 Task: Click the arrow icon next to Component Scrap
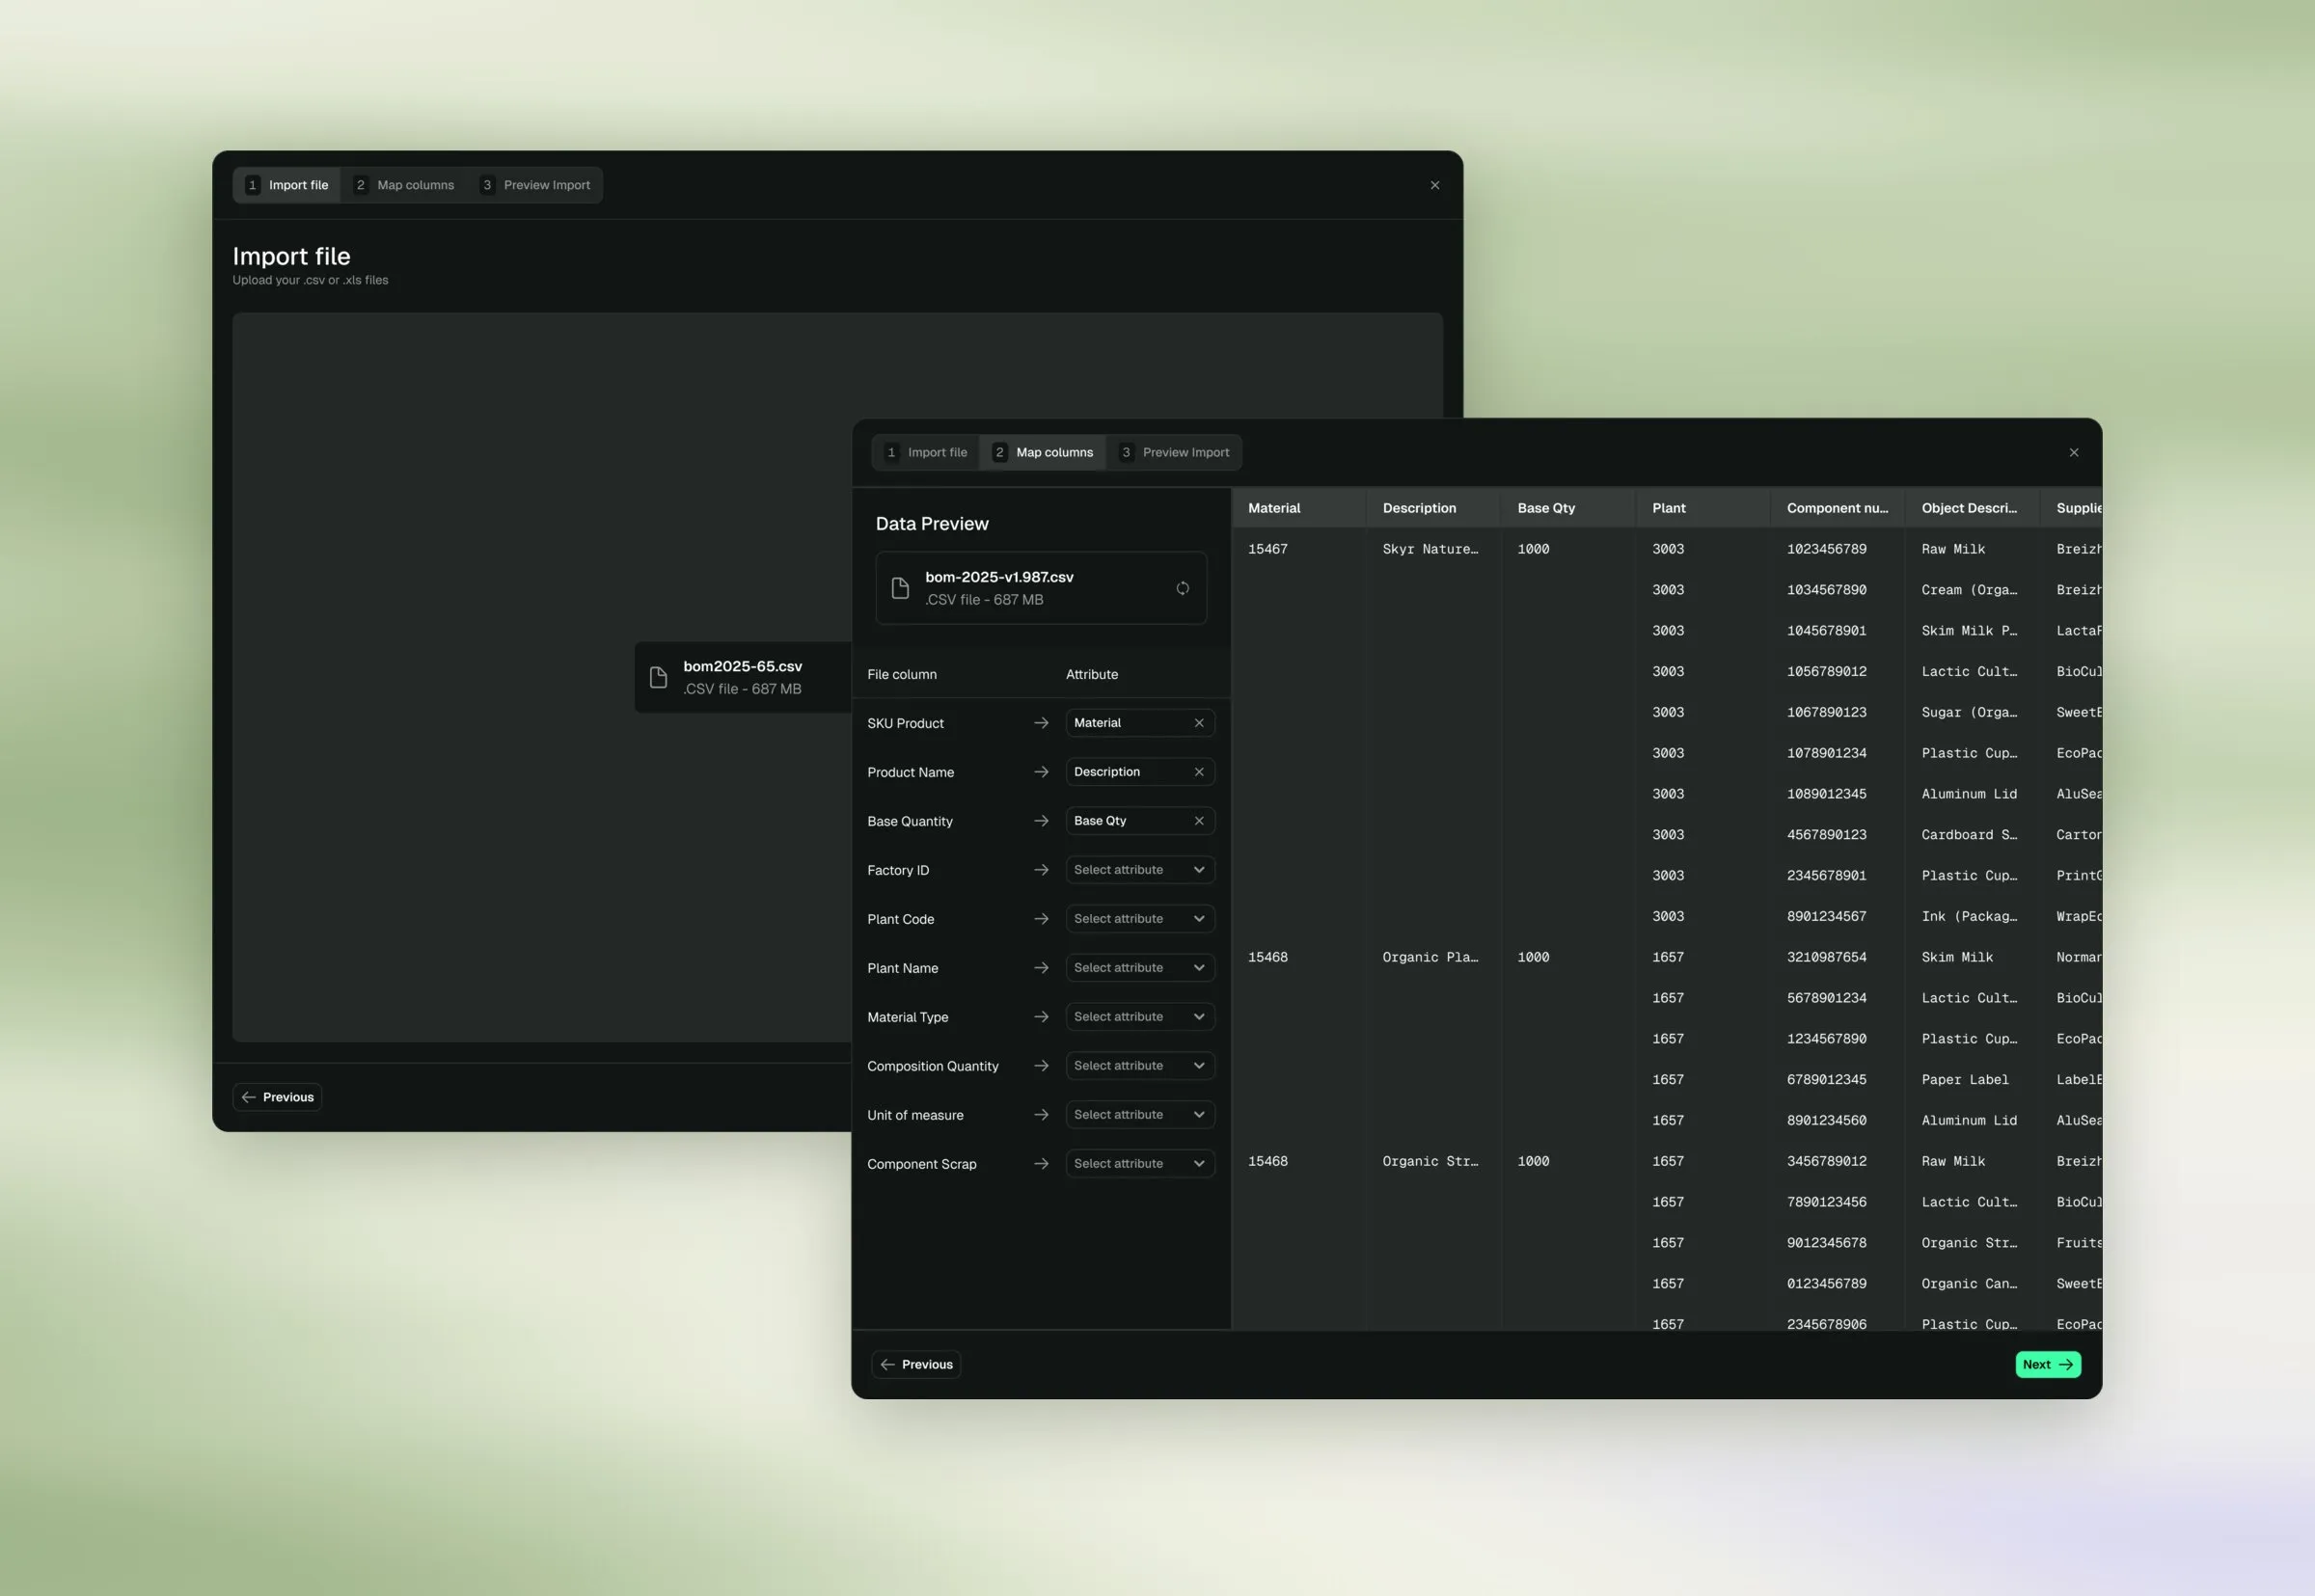point(1041,1164)
